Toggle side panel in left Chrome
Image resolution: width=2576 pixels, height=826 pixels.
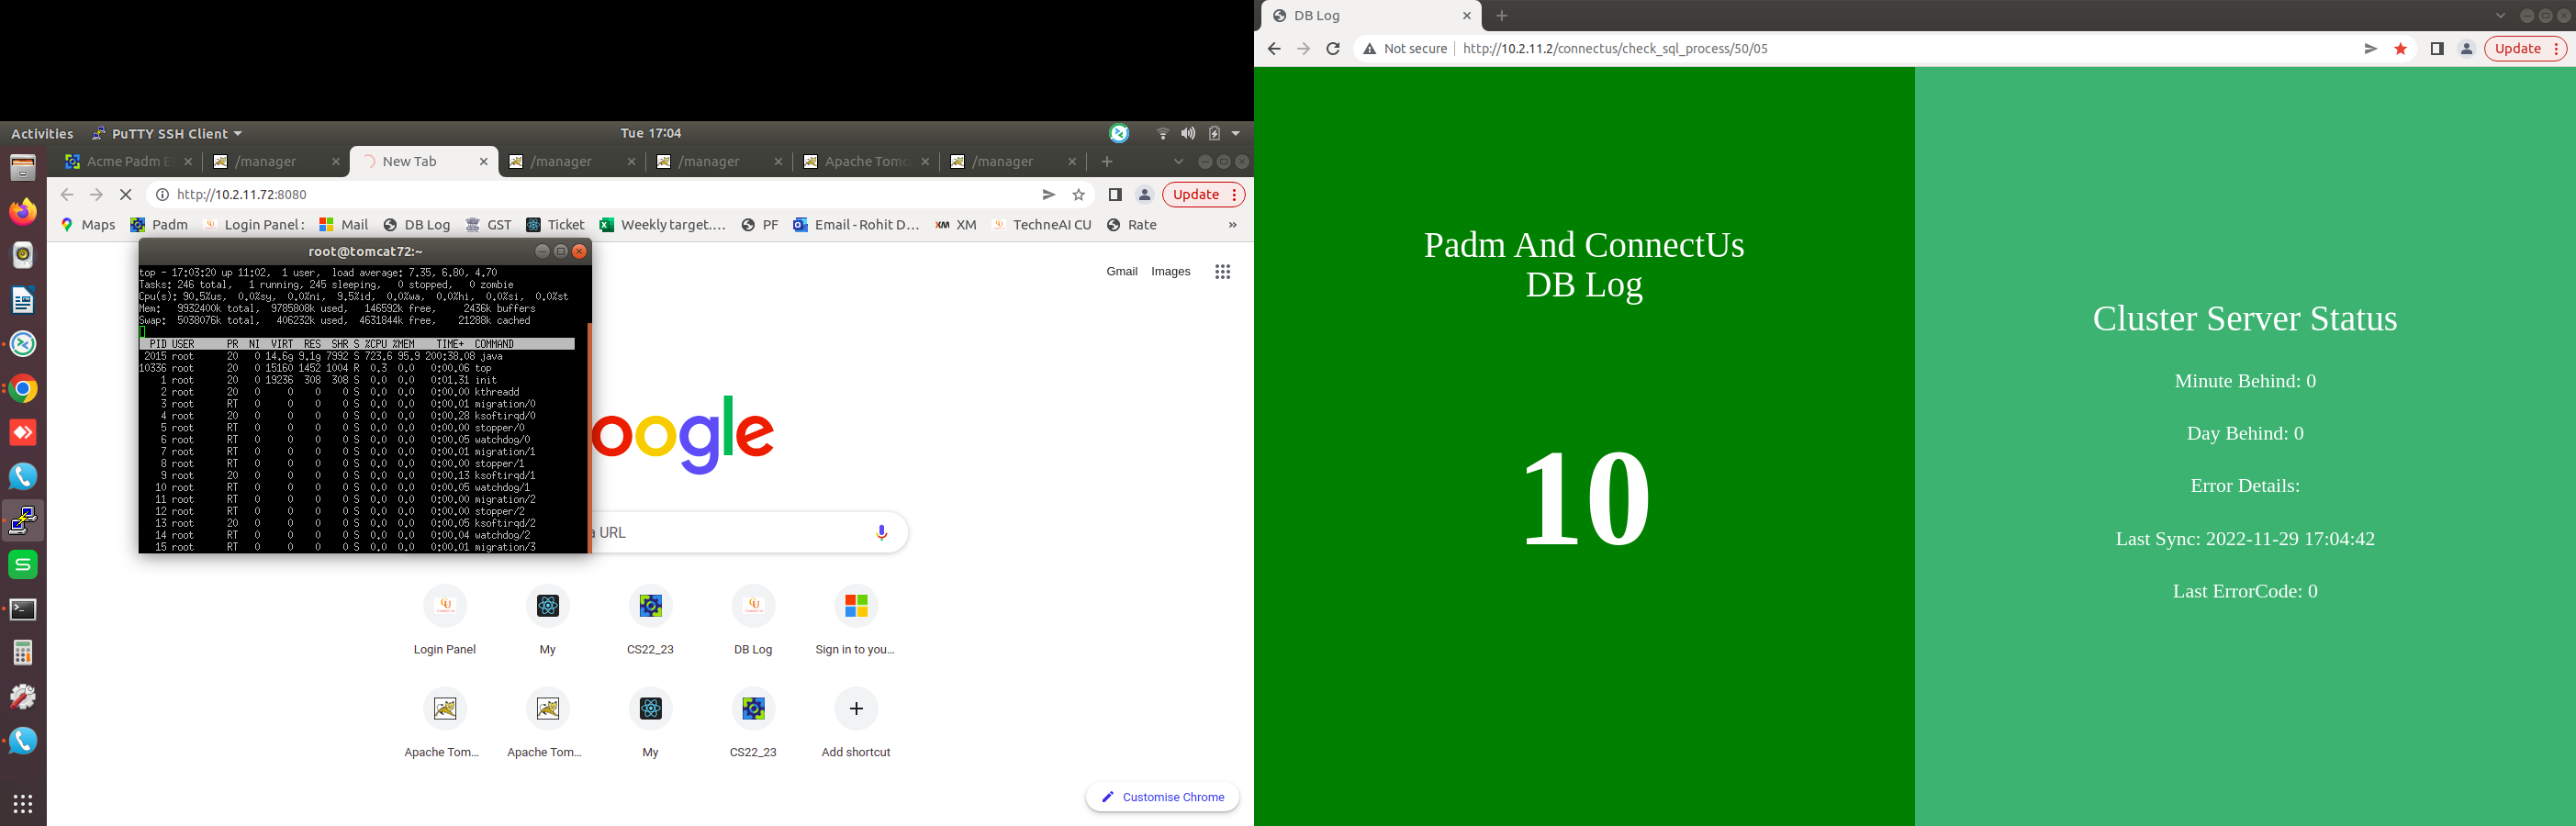[1115, 195]
